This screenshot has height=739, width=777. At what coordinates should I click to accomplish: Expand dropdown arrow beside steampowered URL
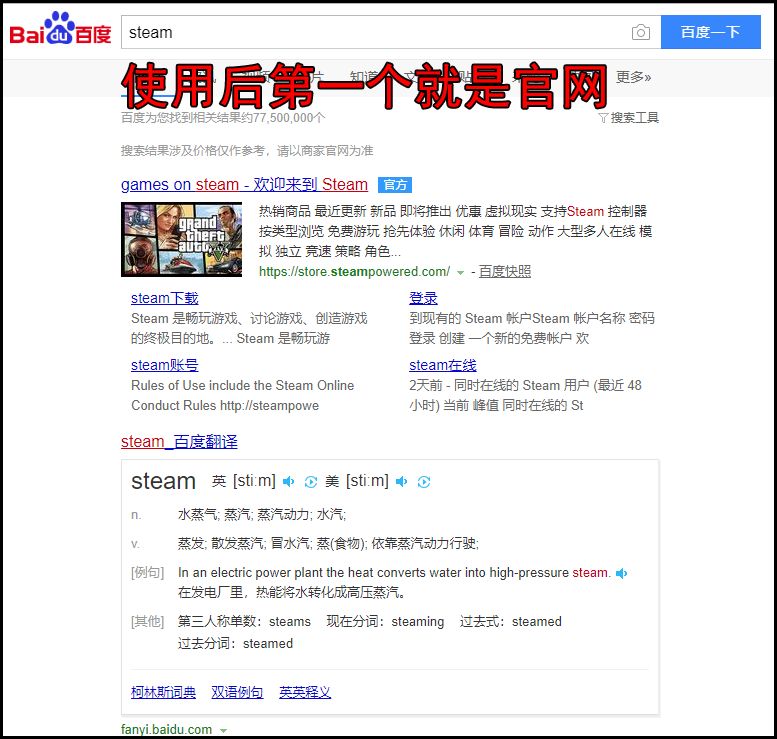click(460, 273)
